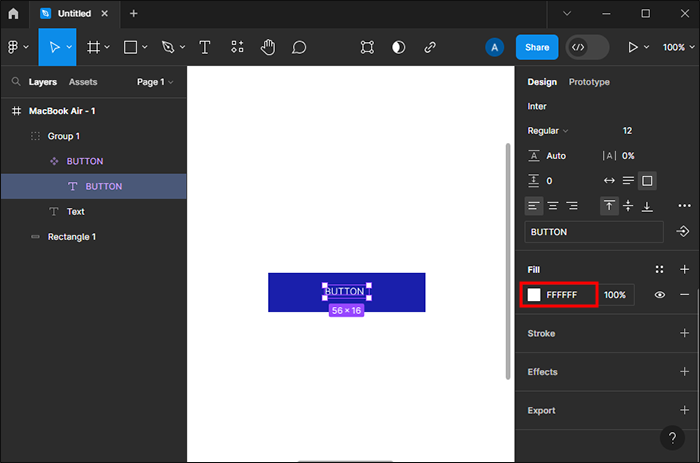
Task: Click the Create link icon in toolbar
Action: [x=430, y=47]
